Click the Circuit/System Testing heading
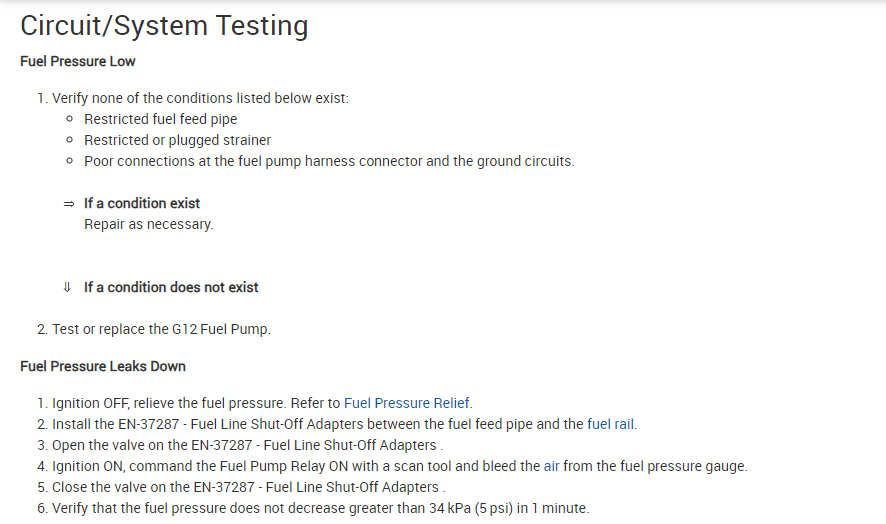 [x=164, y=26]
